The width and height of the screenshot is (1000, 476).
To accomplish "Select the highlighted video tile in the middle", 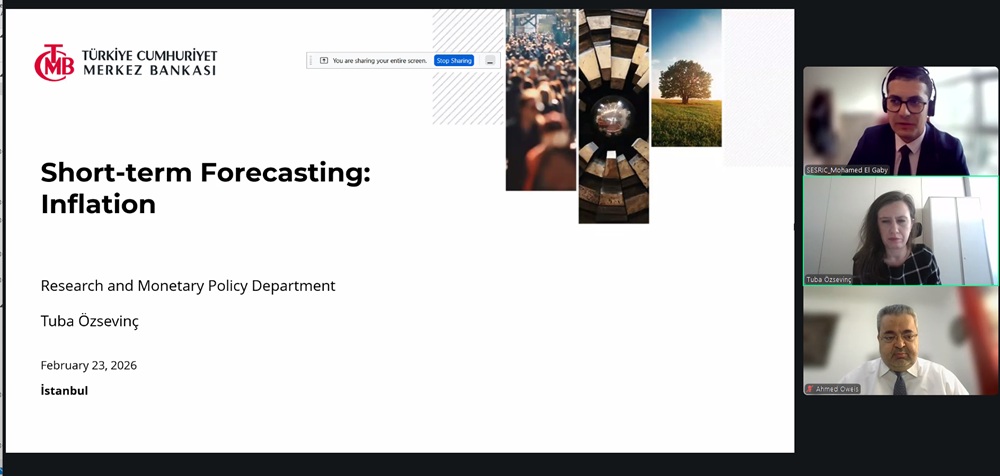I will click(x=885, y=230).
